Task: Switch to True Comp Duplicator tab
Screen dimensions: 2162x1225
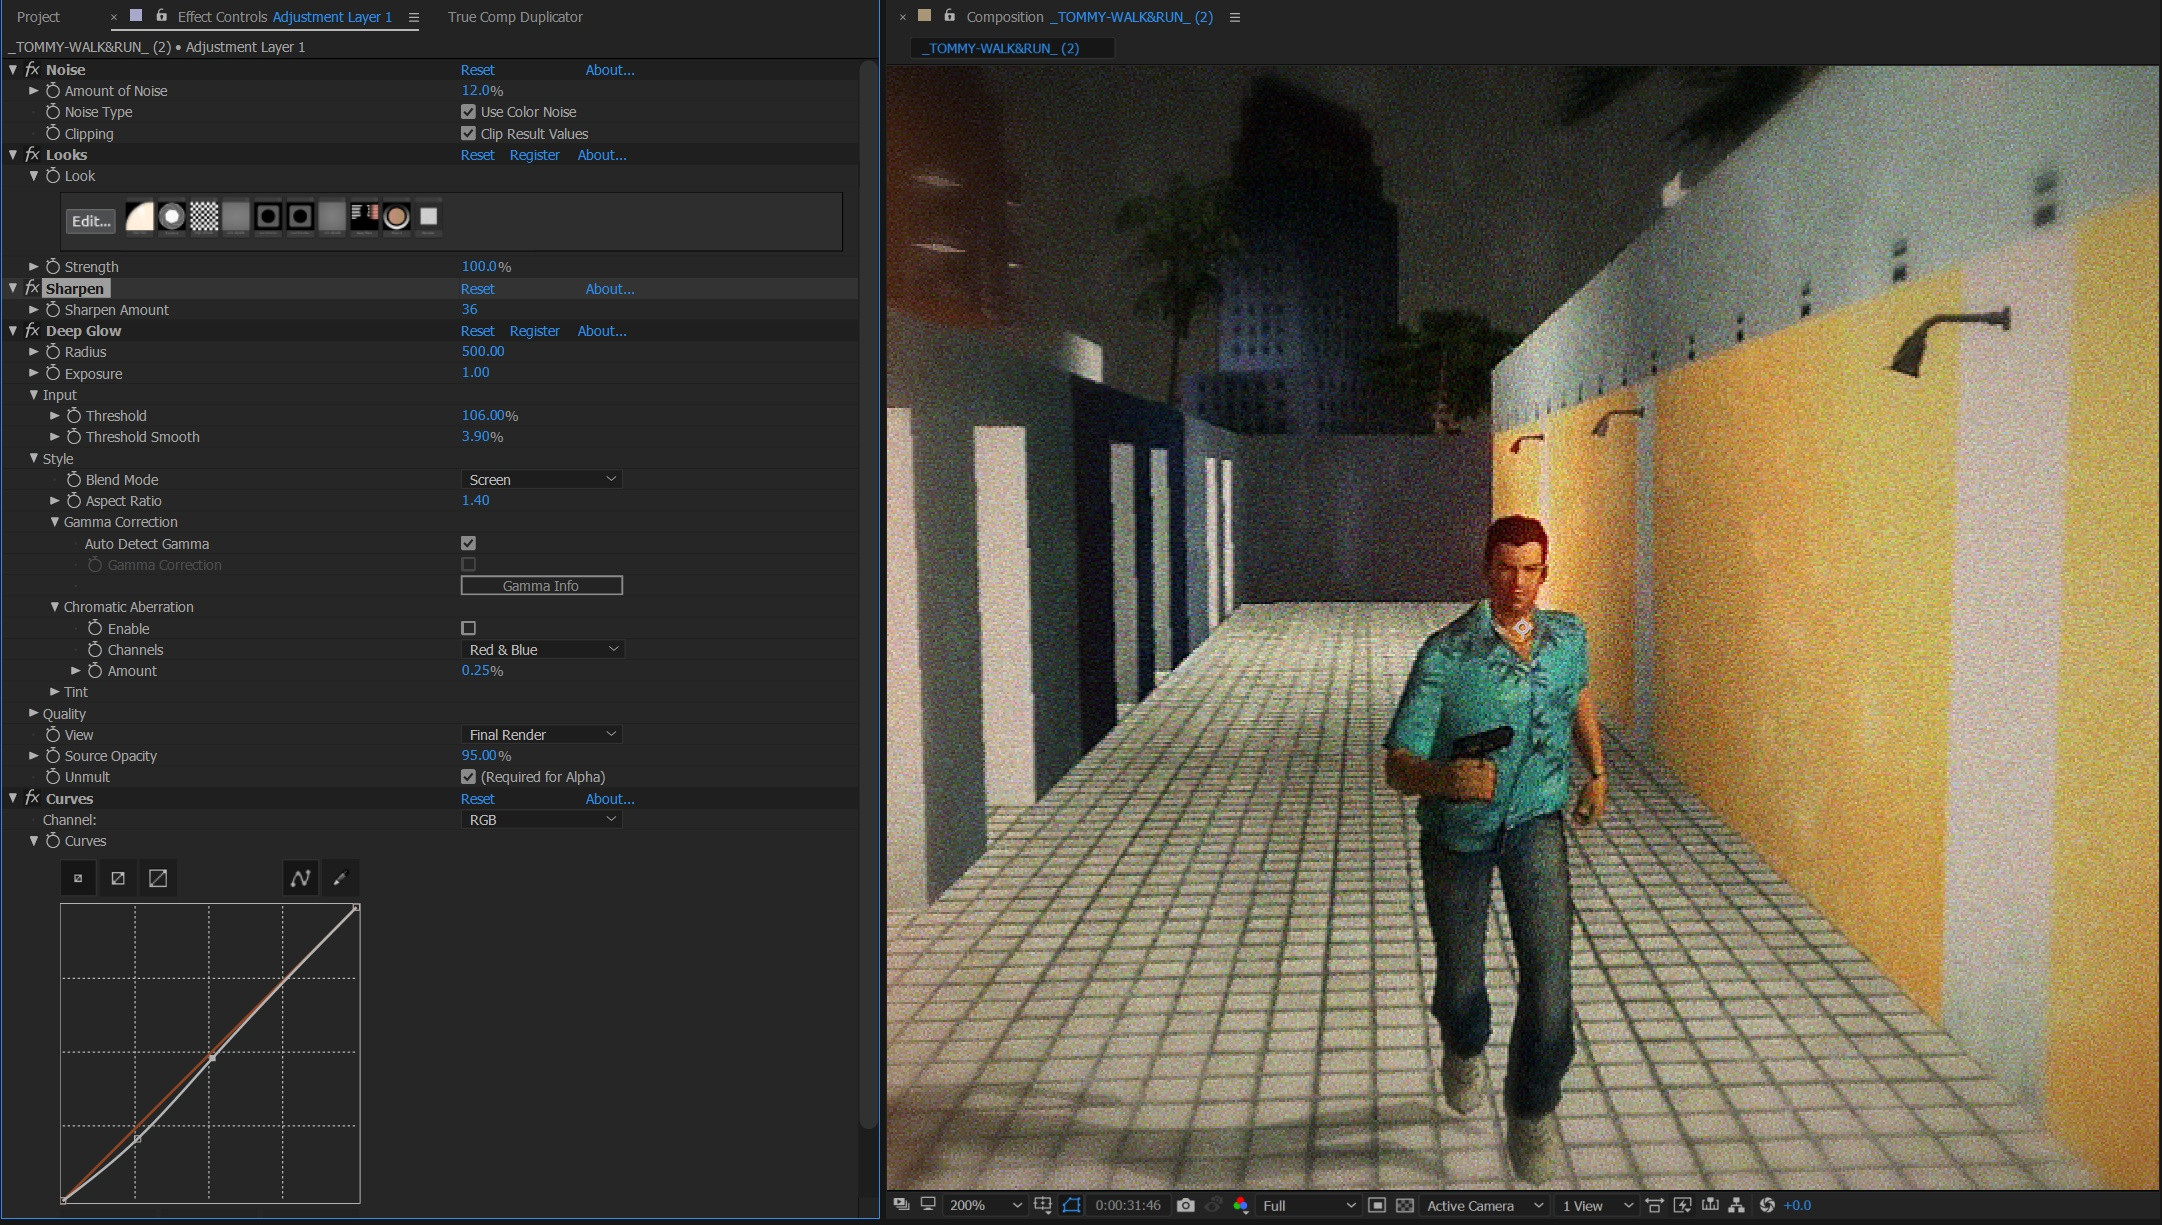Action: (x=515, y=17)
